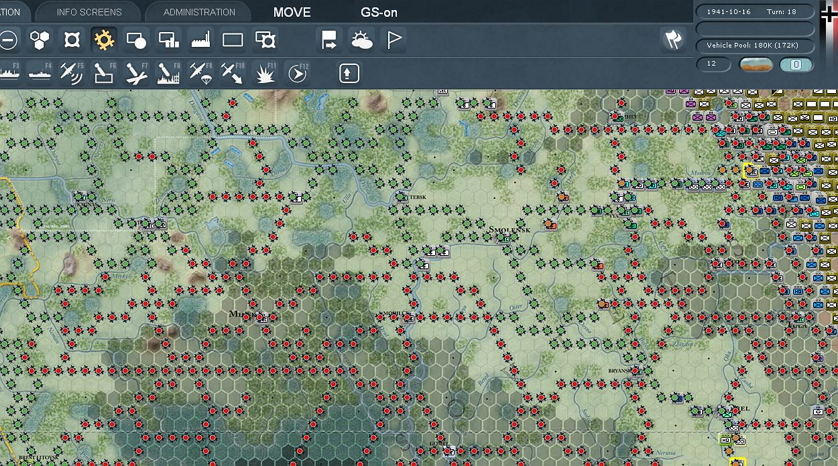838x466 pixels.
Task: Open the ADMINISTRATION tab
Action: (x=199, y=12)
